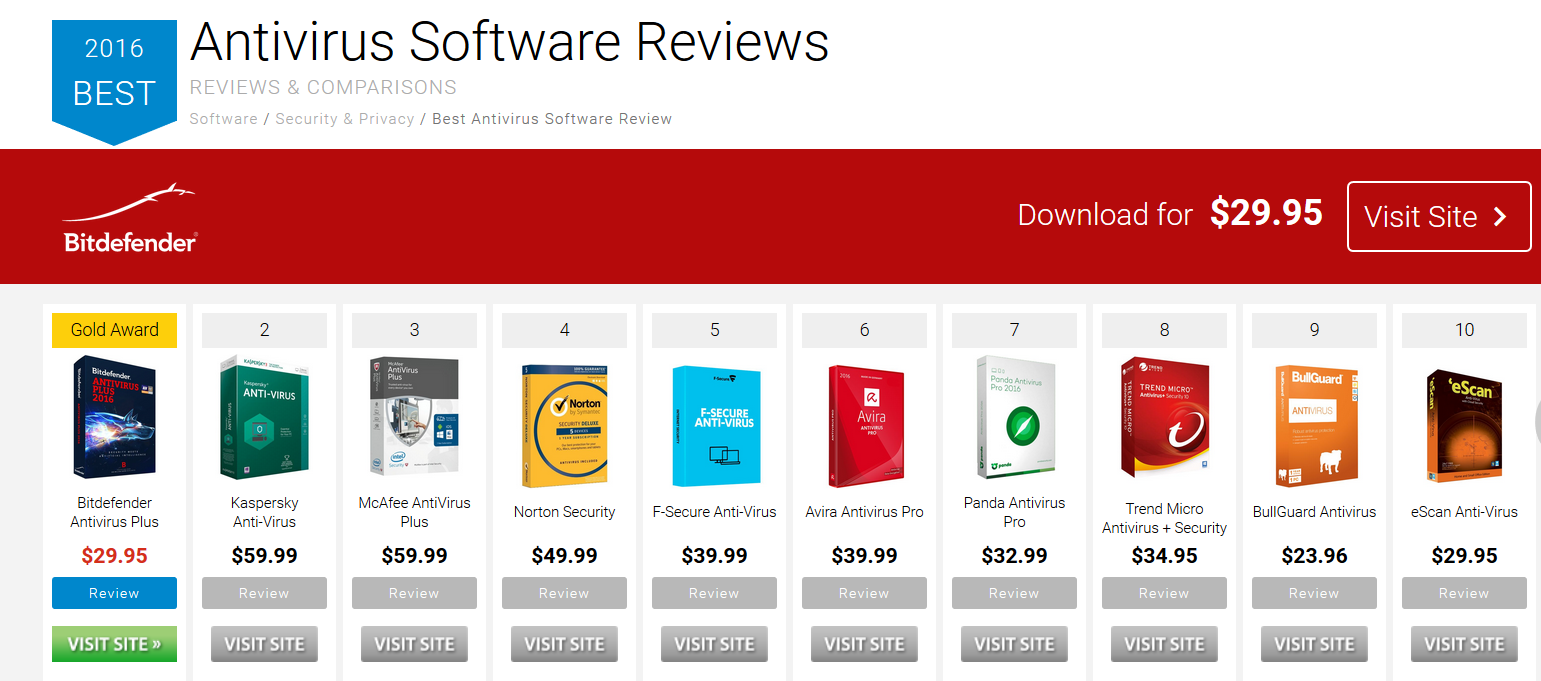Click VISIT SITE under Norton Security

564,644
